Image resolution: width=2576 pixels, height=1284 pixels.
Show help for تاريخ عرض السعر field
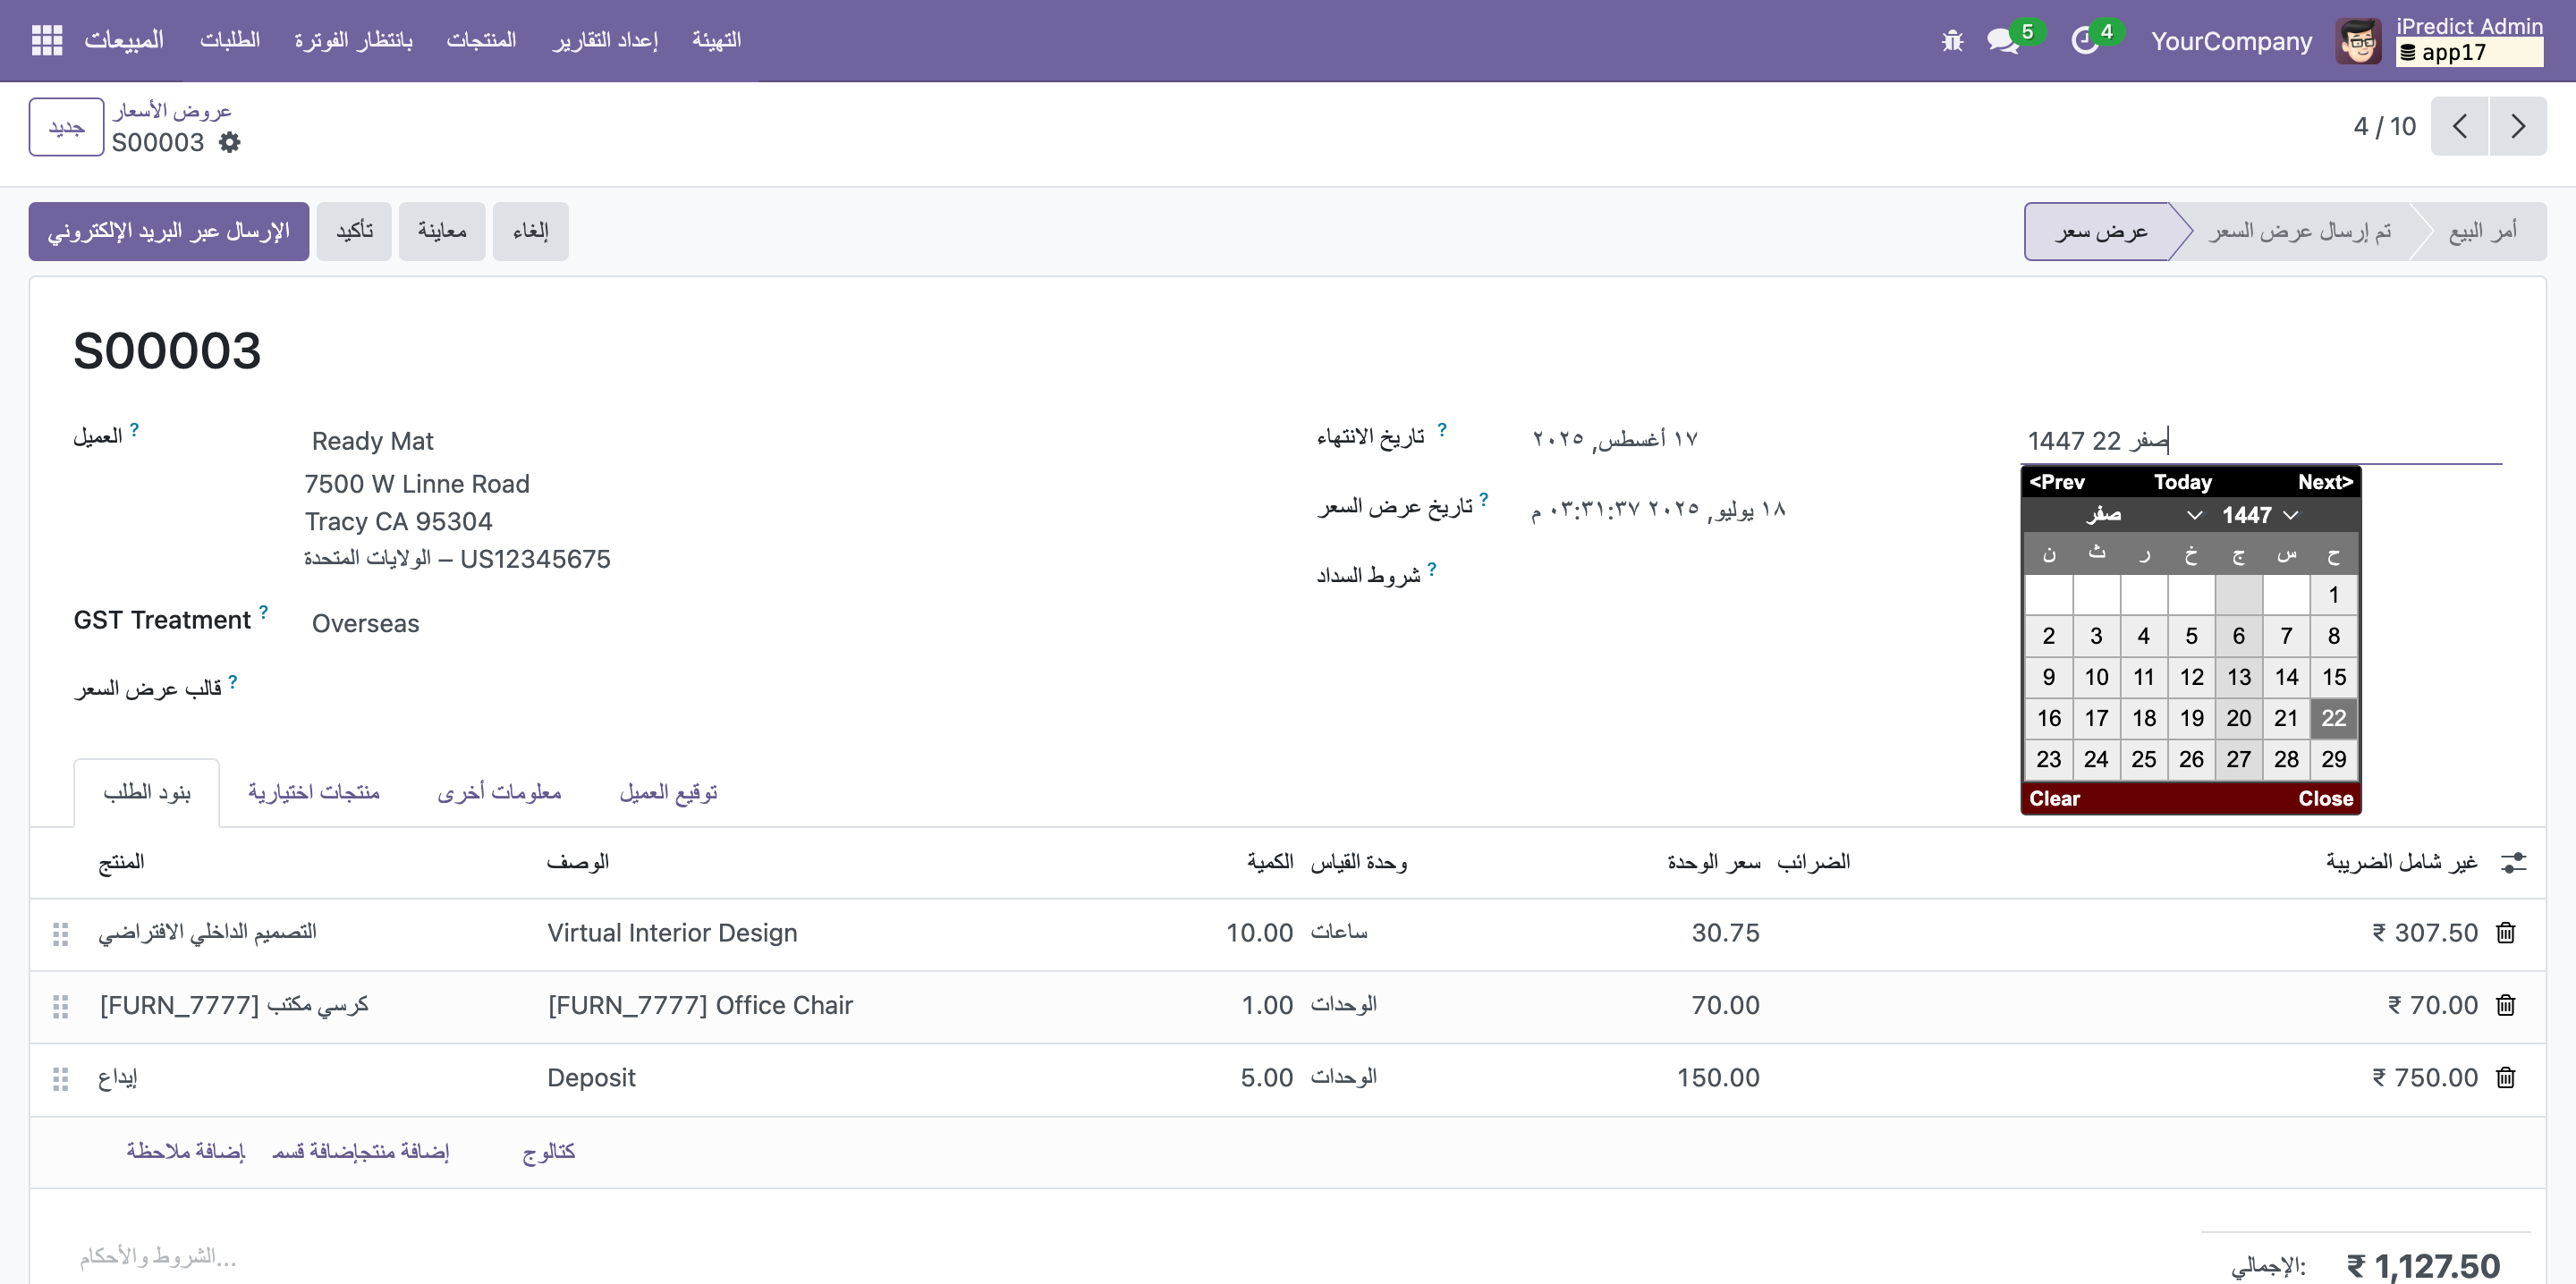click(x=1483, y=499)
